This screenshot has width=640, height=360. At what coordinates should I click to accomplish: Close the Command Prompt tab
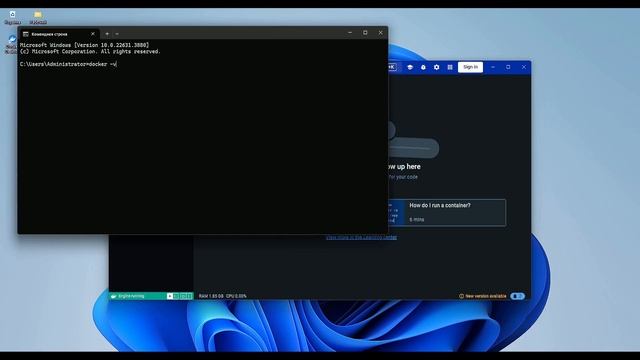(x=93, y=34)
